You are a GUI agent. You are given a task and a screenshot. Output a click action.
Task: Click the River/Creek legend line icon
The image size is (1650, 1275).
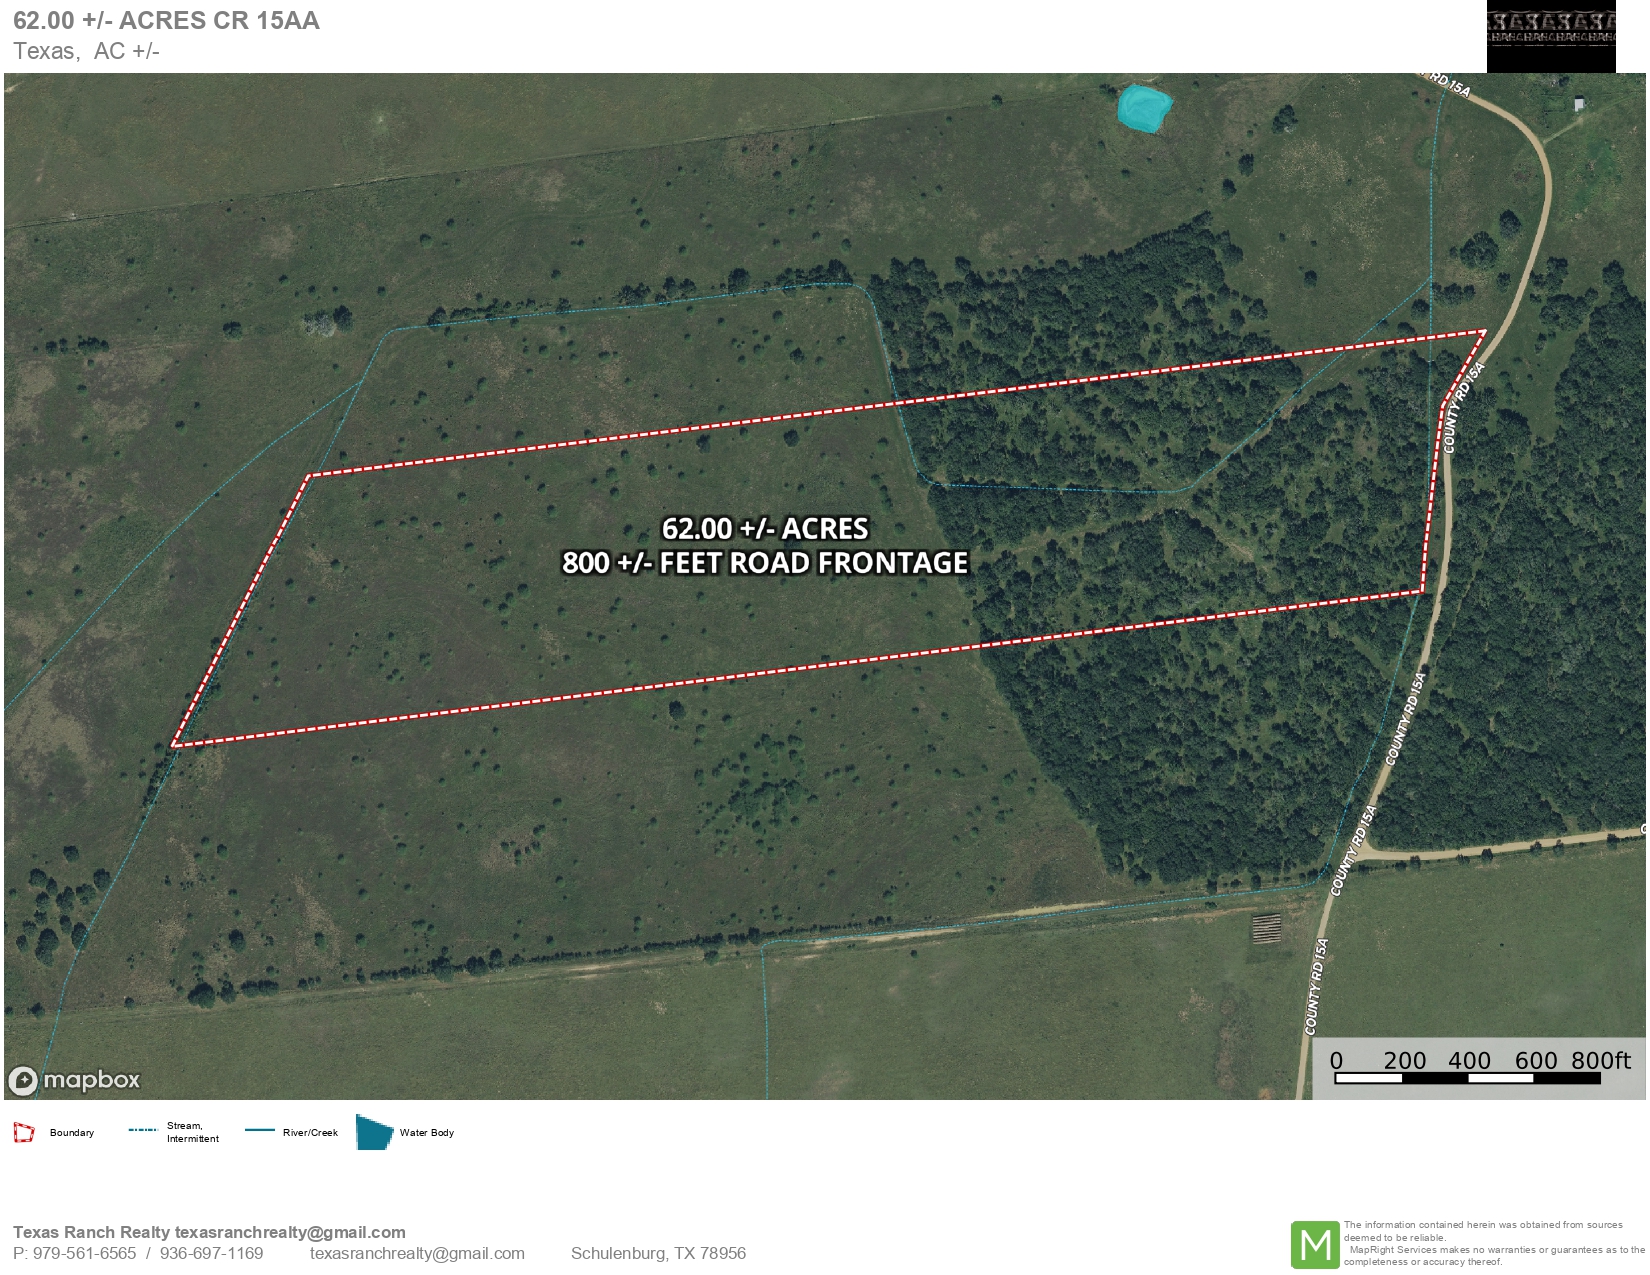coord(262,1131)
